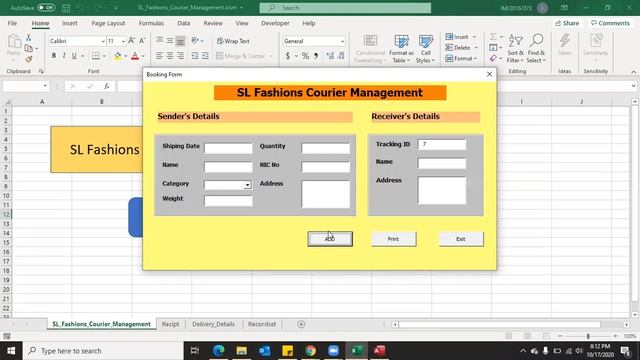The height and width of the screenshot is (360, 640).
Task: Apply Percent Style format
Action: (305, 56)
